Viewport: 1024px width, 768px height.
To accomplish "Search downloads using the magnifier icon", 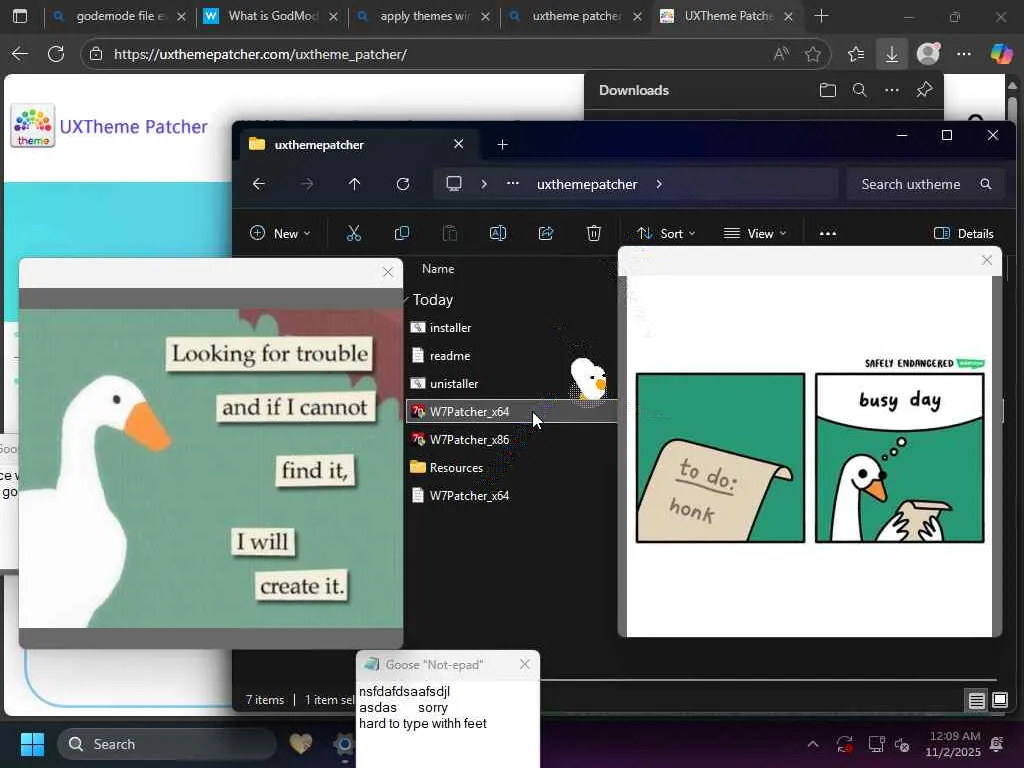I will click(x=859, y=90).
